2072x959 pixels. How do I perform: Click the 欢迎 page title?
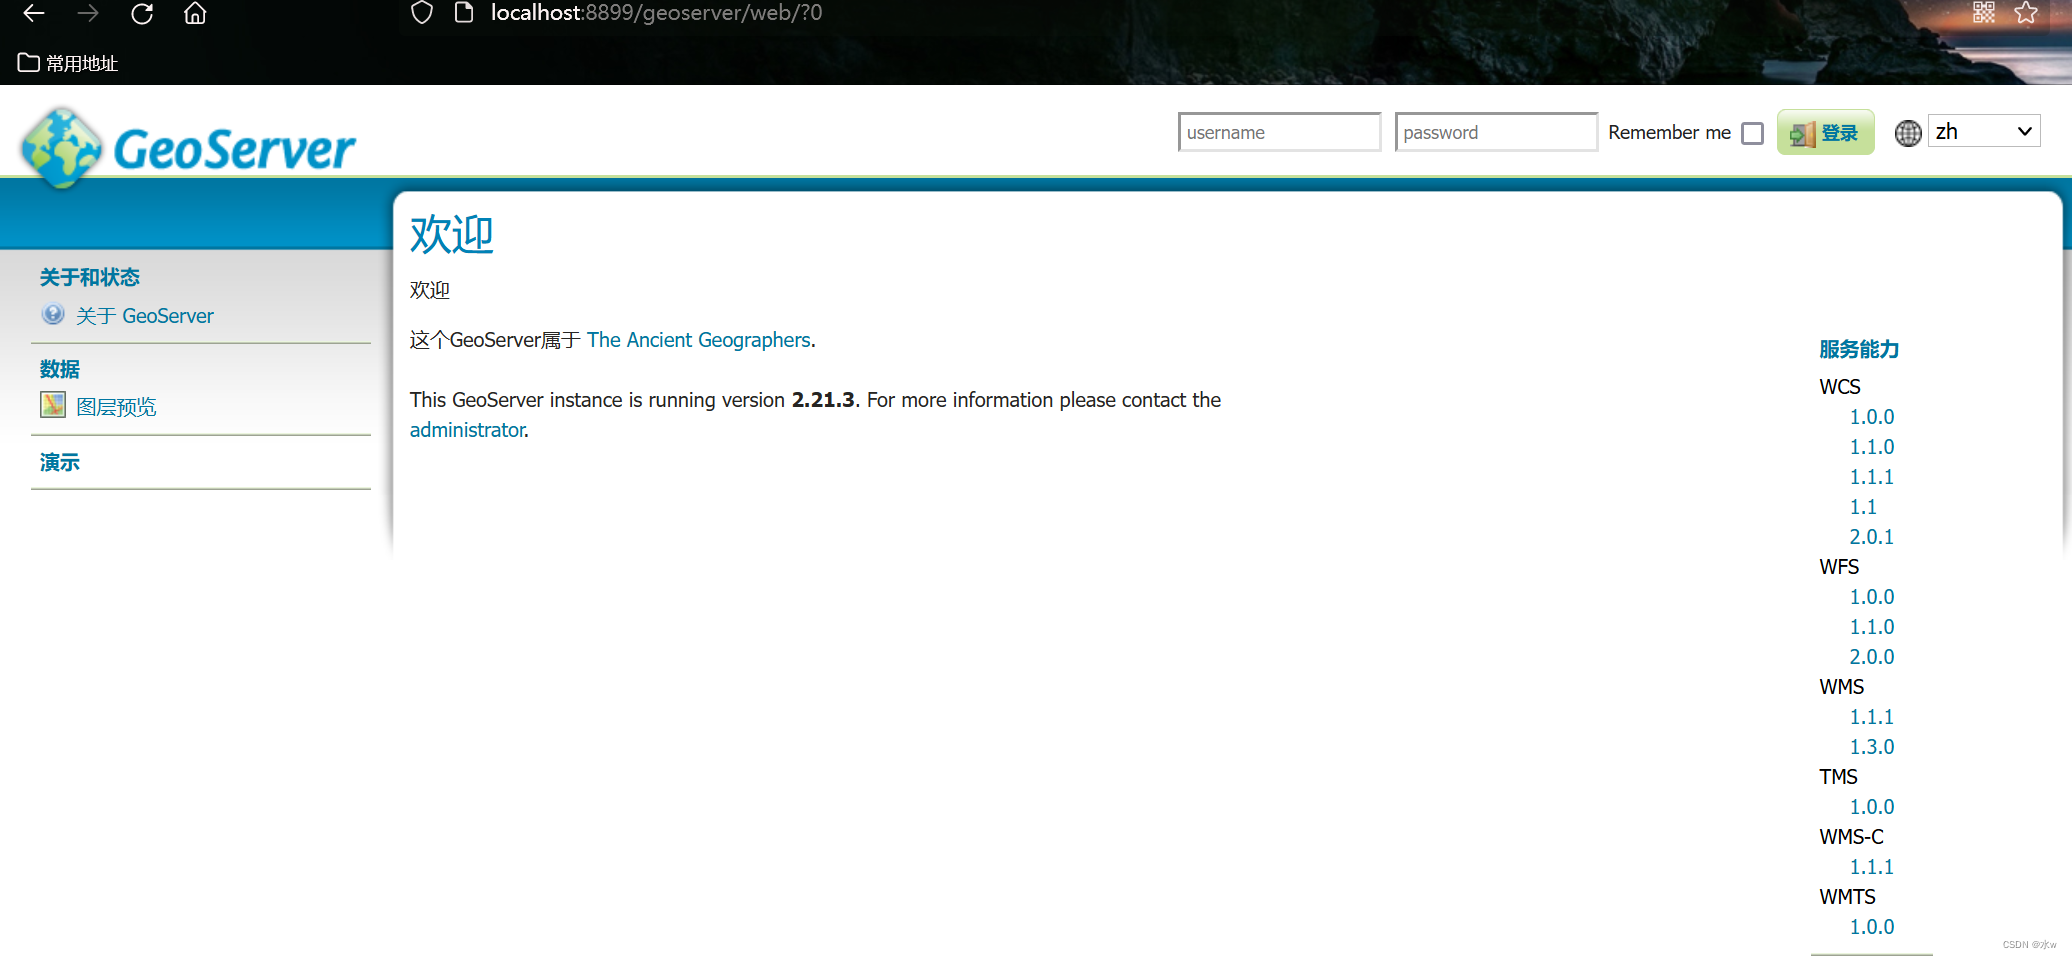(452, 235)
